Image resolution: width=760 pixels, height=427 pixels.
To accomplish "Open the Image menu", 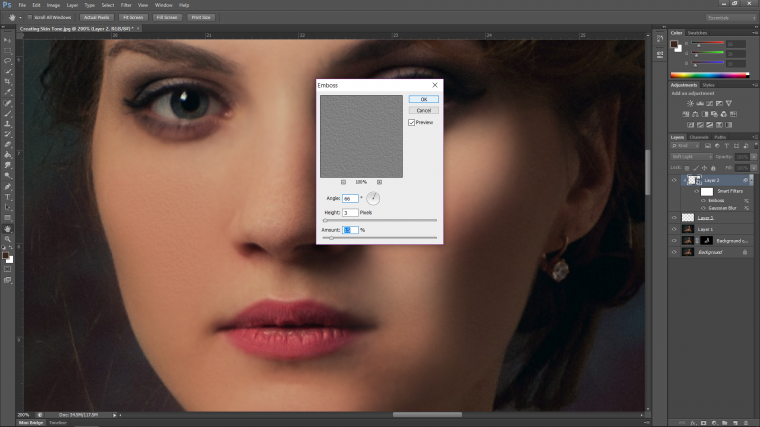I will pos(53,5).
